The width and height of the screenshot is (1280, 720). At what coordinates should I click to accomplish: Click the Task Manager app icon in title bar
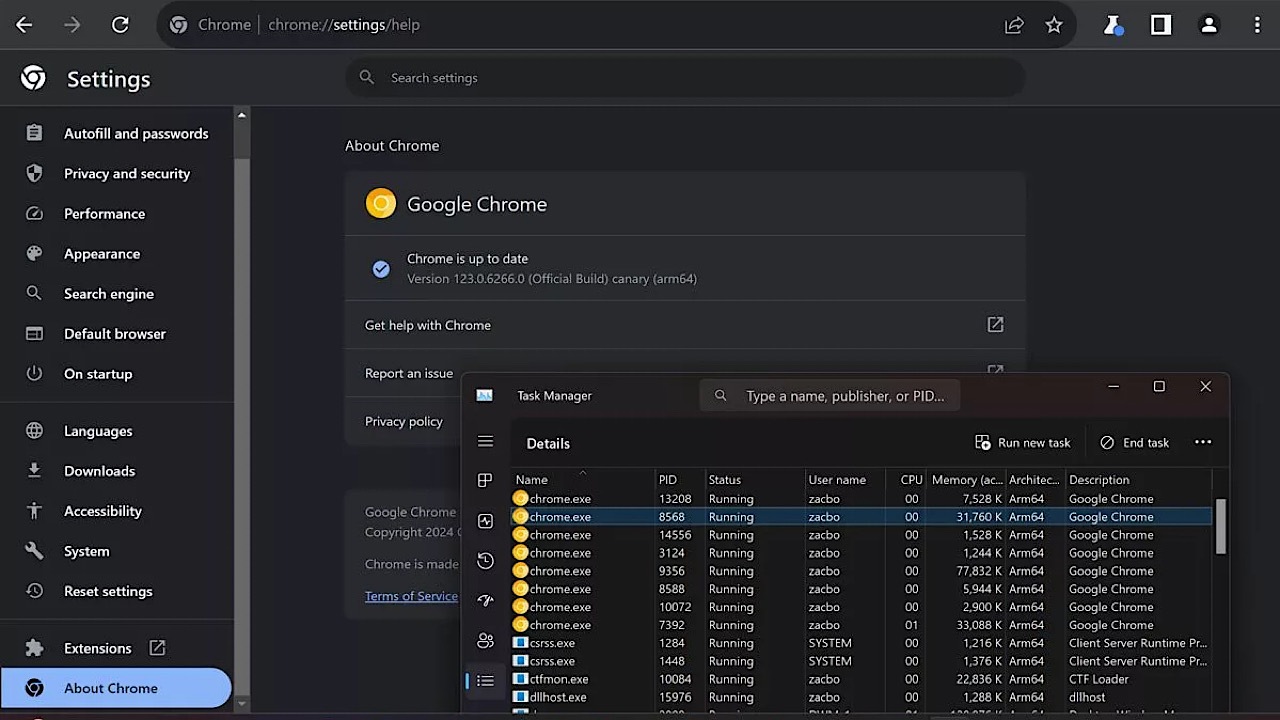pos(485,395)
